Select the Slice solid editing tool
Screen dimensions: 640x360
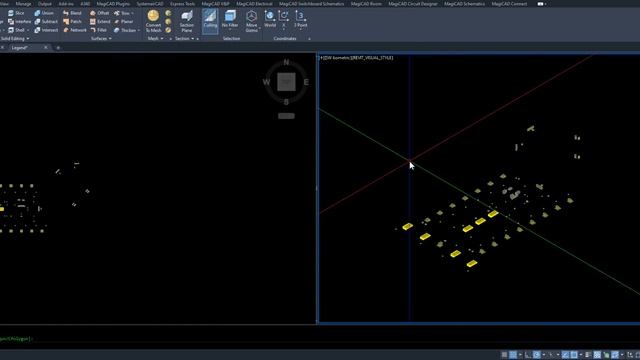(x=16, y=13)
